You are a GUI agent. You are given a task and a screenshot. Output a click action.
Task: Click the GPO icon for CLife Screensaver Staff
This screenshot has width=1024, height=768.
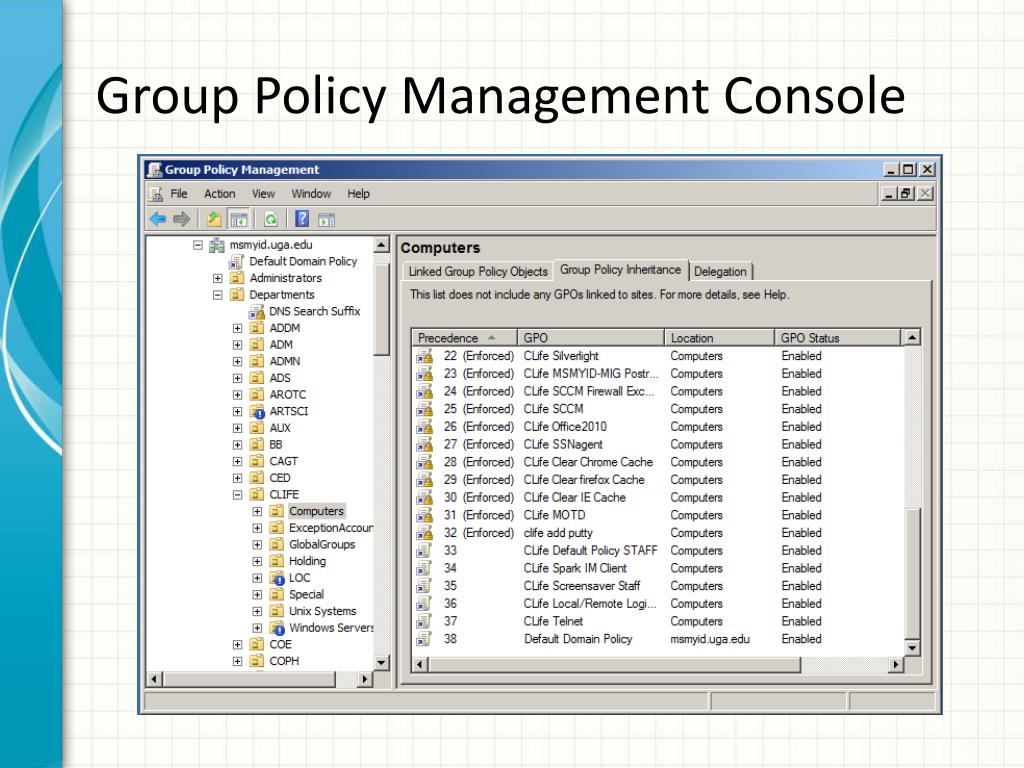(x=424, y=586)
